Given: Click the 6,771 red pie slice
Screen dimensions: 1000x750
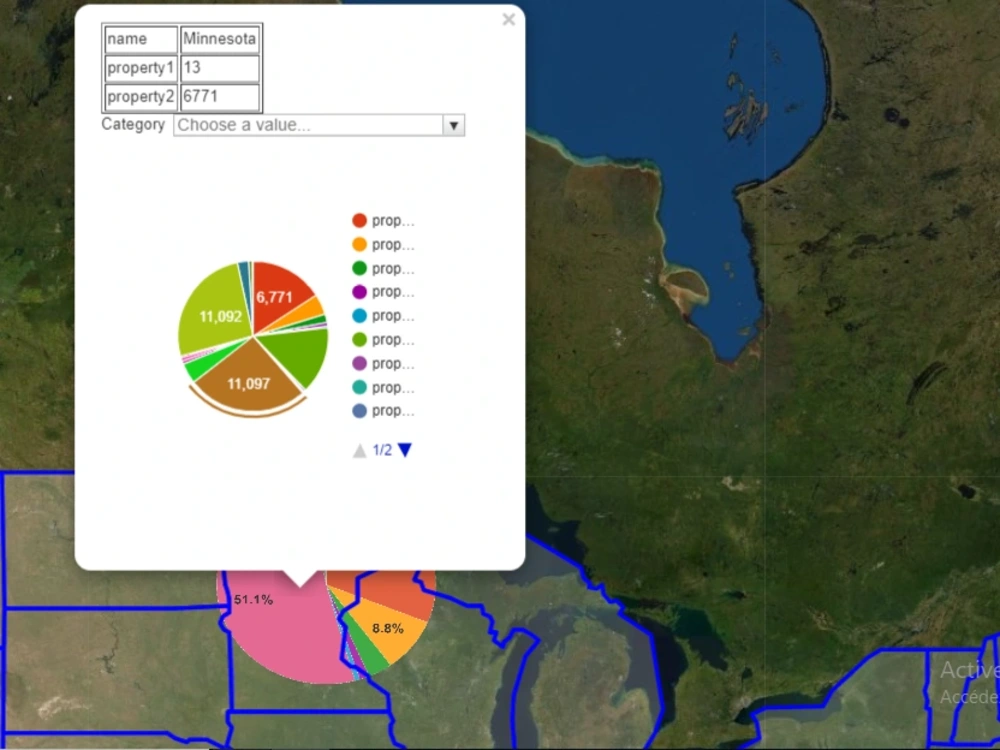Looking at the screenshot, I should pos(276,295).
